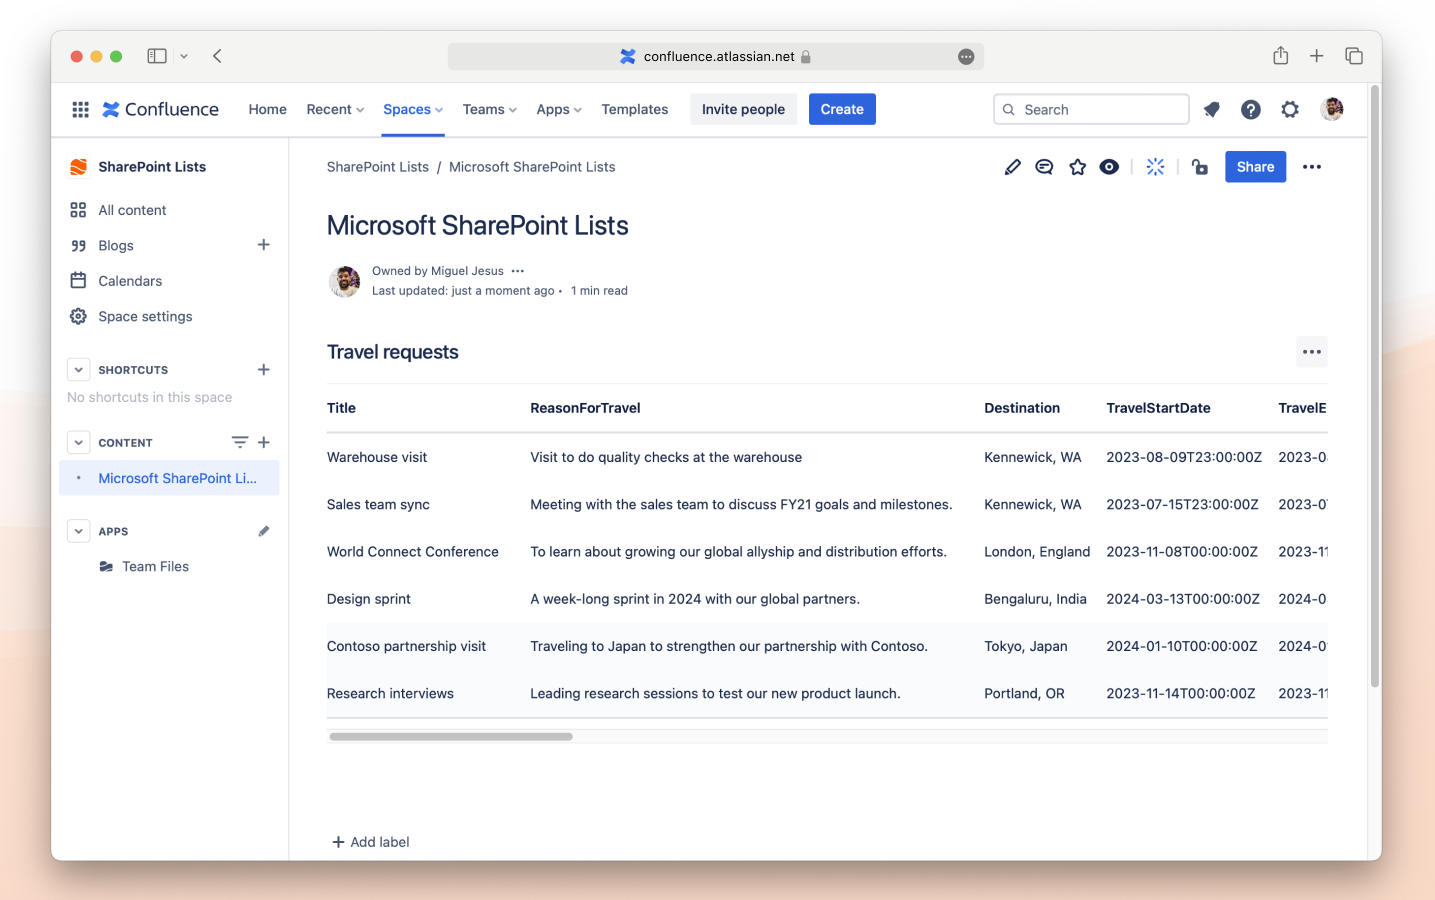Open page restrictions lock icon
The width and height of the screenshot is (1435, 900).
(x=1200, y=167)
